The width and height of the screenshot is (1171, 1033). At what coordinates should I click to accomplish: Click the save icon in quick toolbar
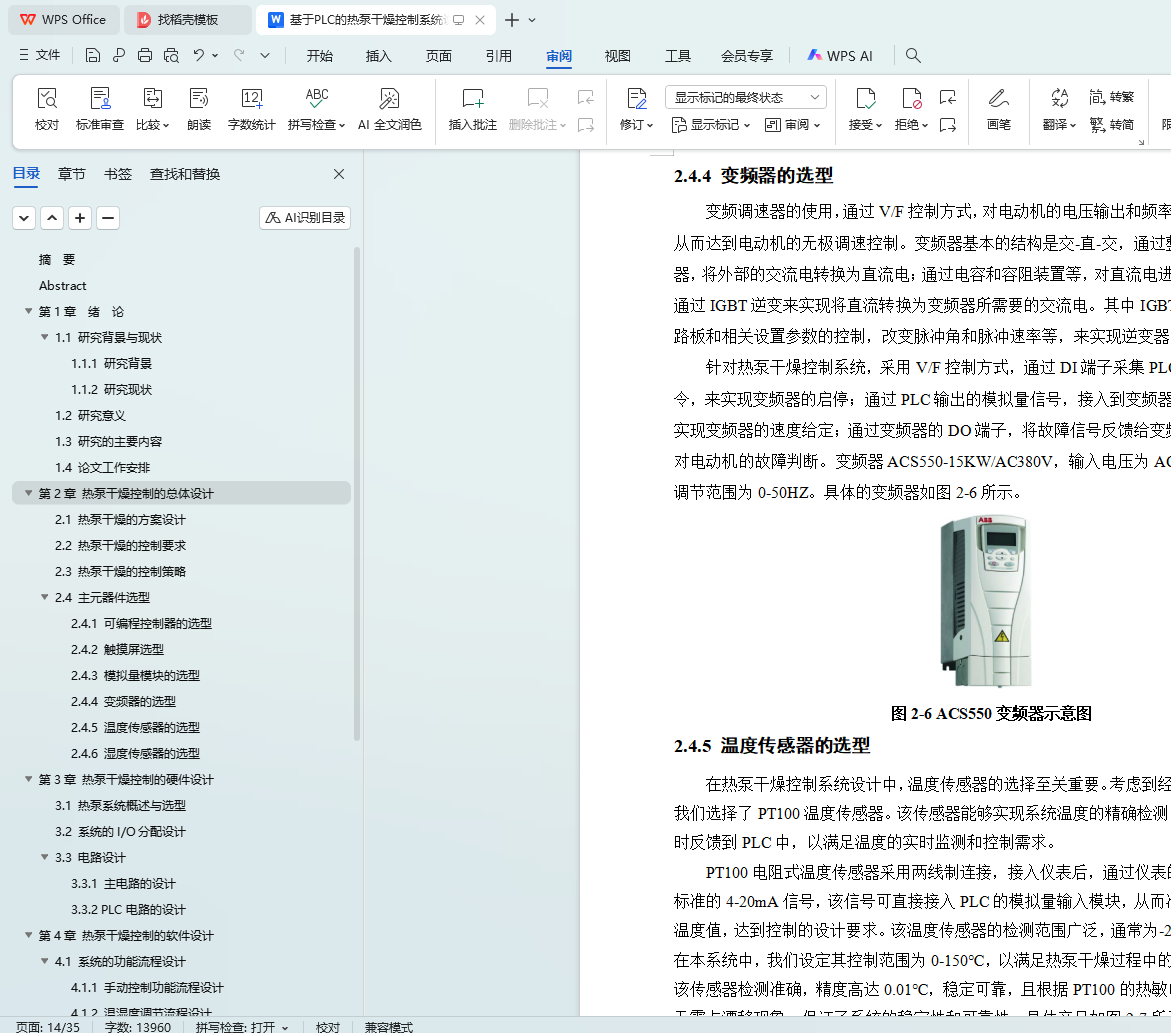(x=93, y=55)
